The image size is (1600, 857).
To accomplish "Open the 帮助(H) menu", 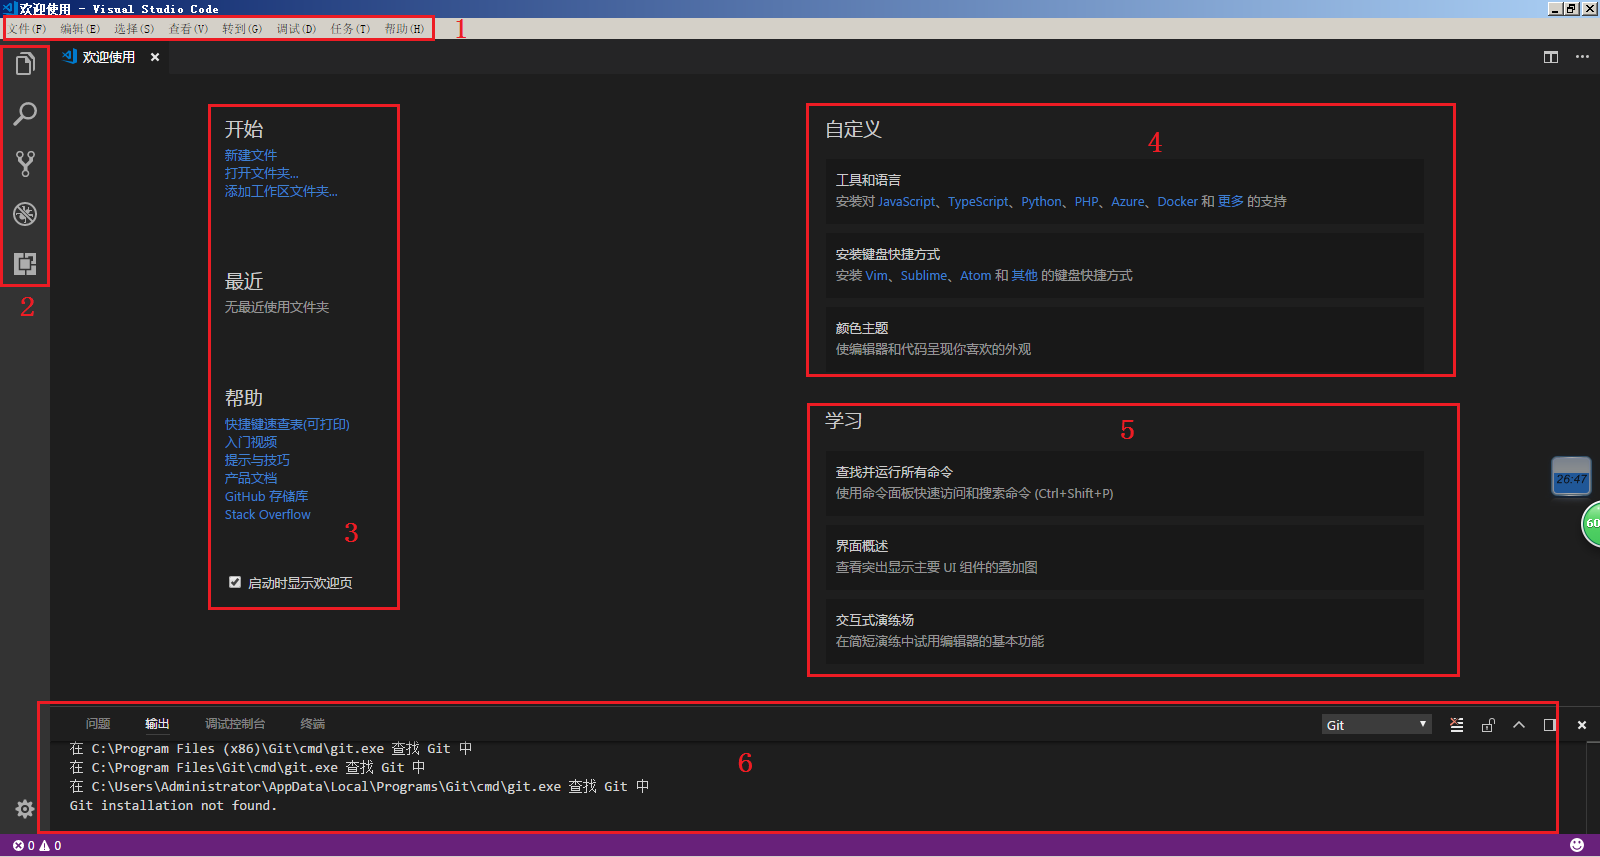I will [404, 29].
